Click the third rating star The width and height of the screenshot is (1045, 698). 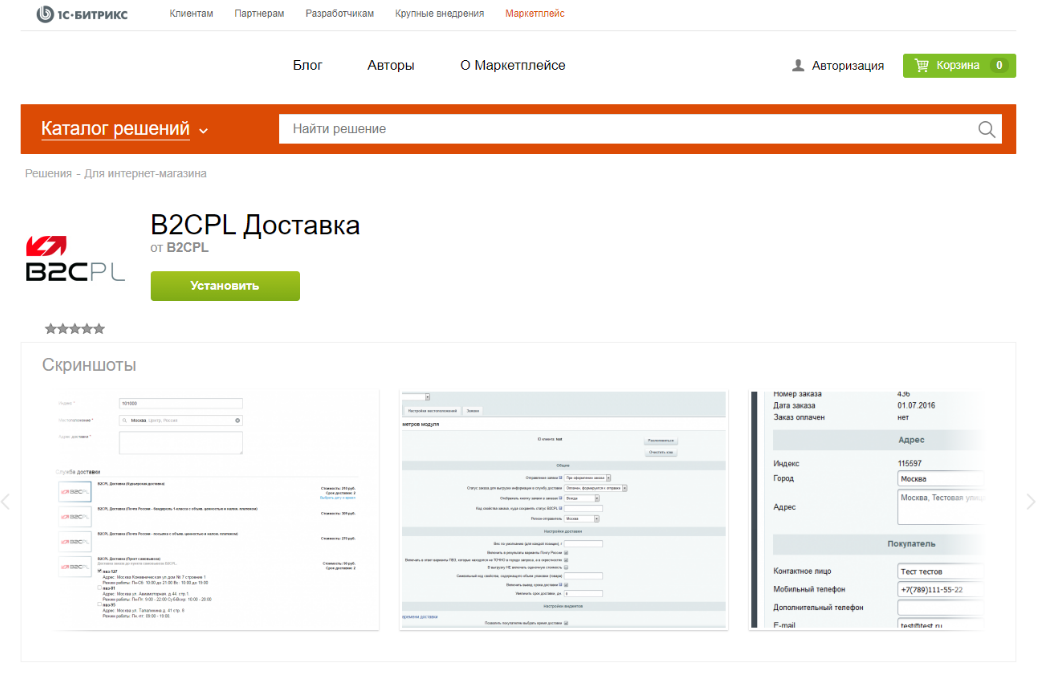[x=75, y=329]
